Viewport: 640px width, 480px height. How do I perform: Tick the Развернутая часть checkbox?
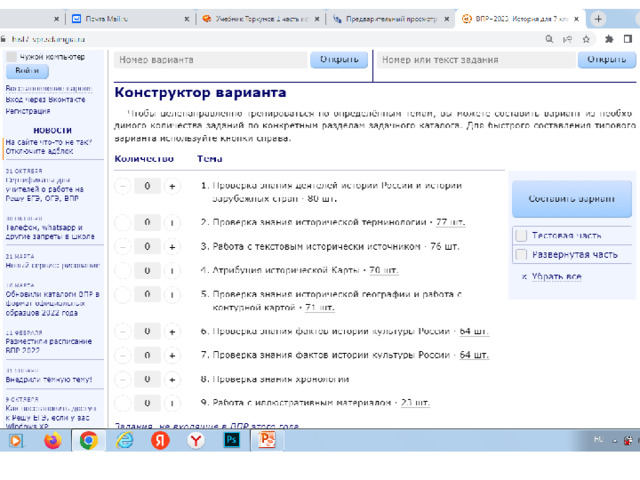(521, 255)
